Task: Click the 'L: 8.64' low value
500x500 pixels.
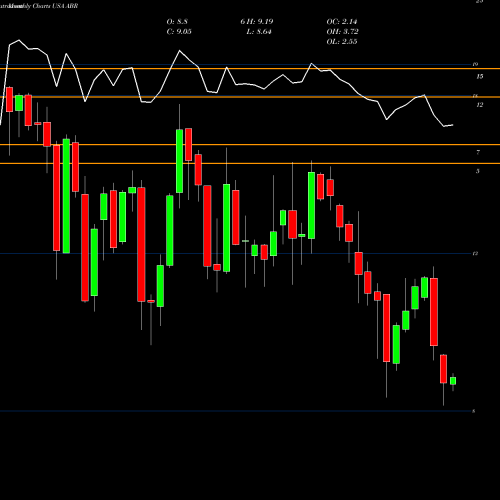Action: [x=260, y=32]
